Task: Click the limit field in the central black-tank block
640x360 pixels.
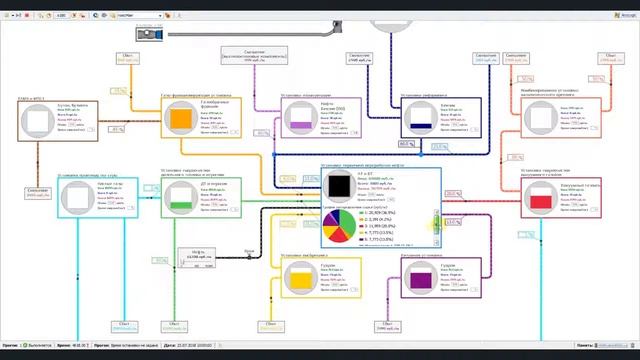Action: pos(371,195)
